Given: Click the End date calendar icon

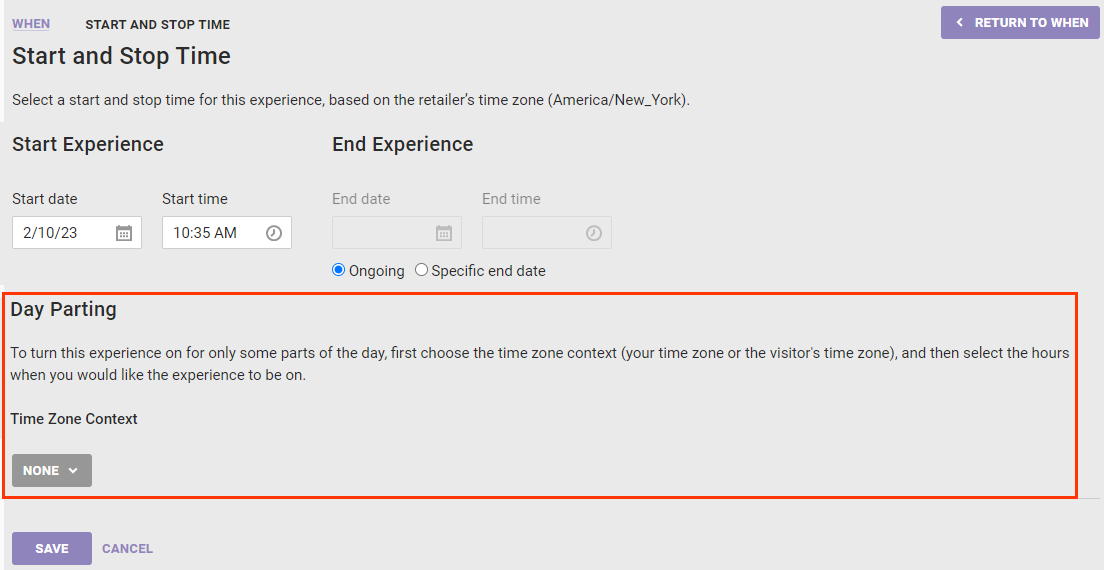Looking at the screenshot, I should tap(444, 233).
